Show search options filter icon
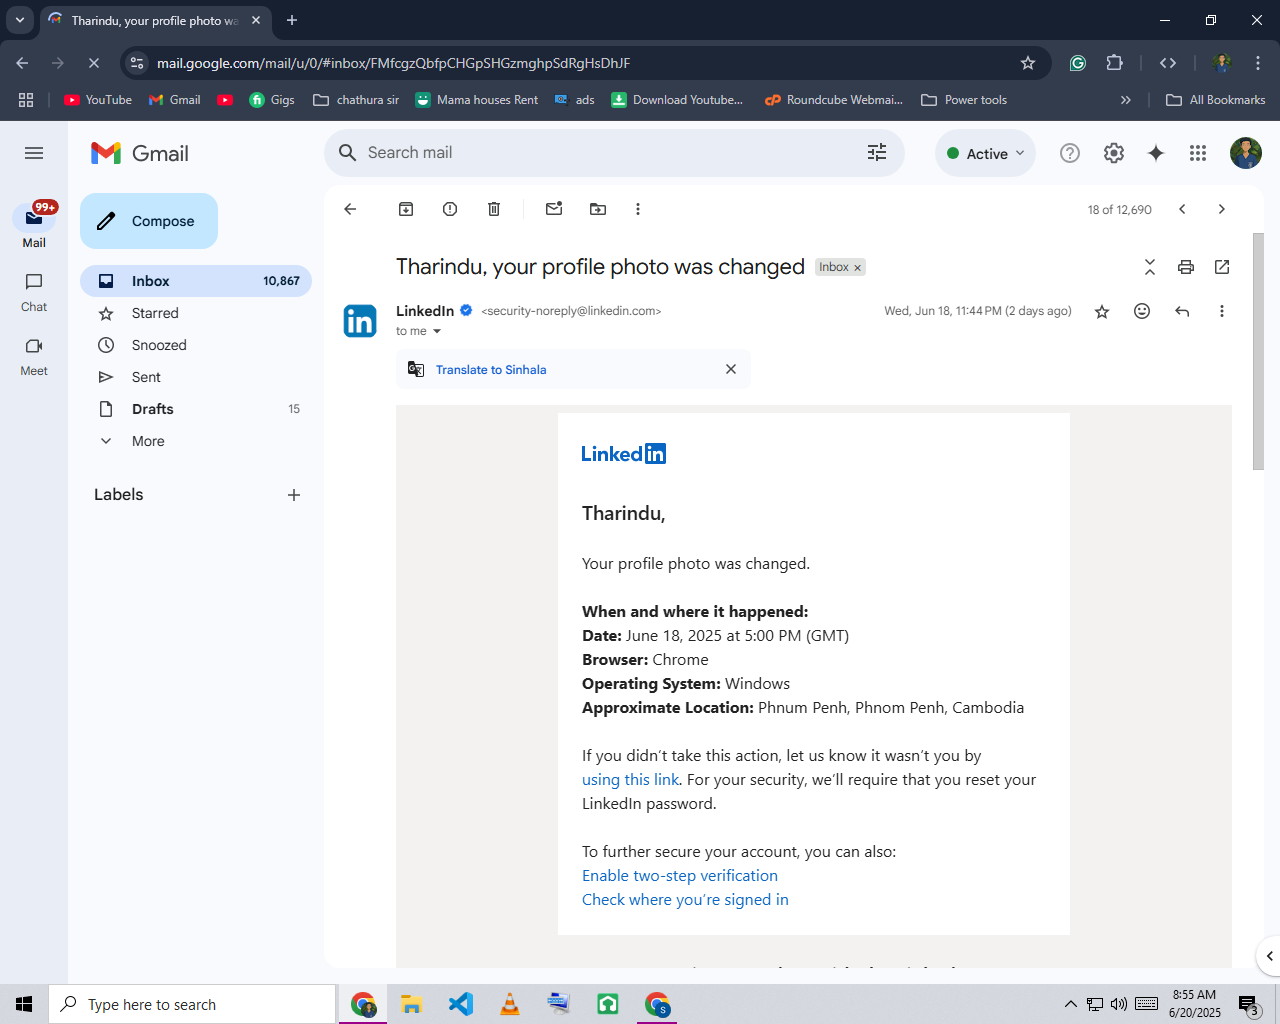 pos(877,152)
